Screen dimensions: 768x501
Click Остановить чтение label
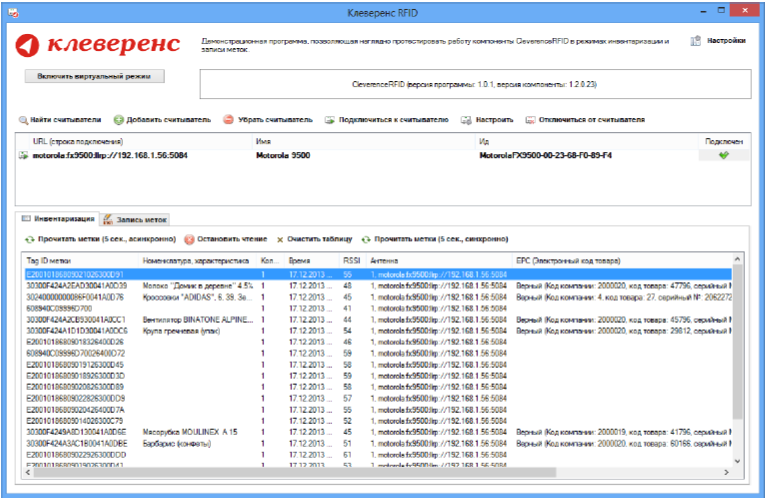point(232,239)
